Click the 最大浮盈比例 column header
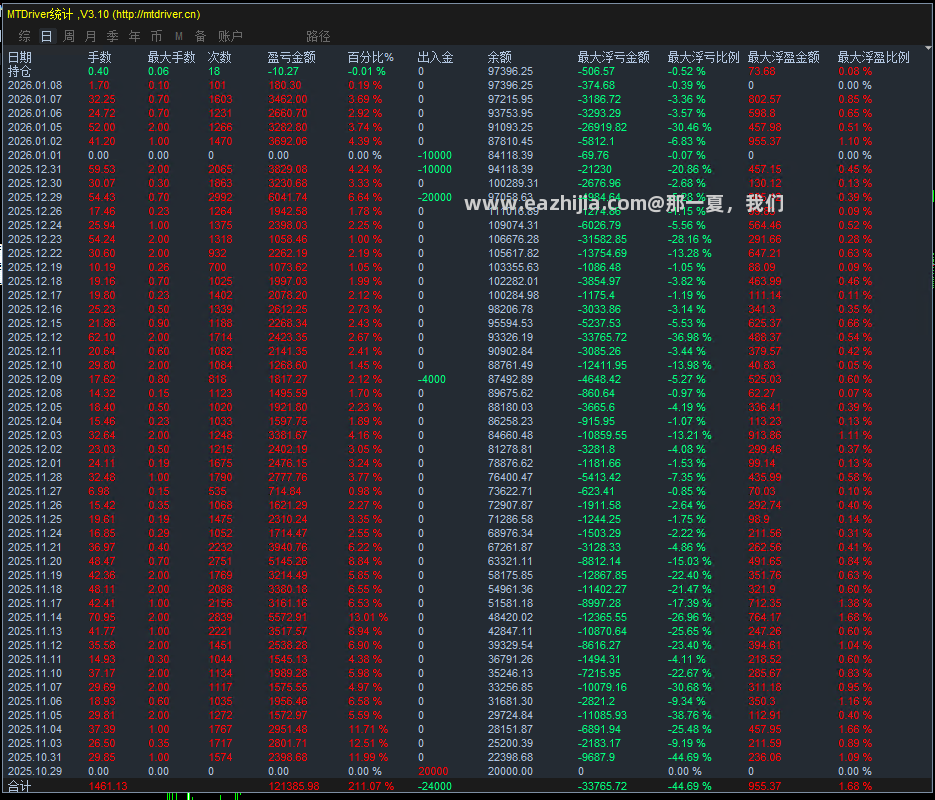This screenshot has height=800, width=935. (874, 57)
